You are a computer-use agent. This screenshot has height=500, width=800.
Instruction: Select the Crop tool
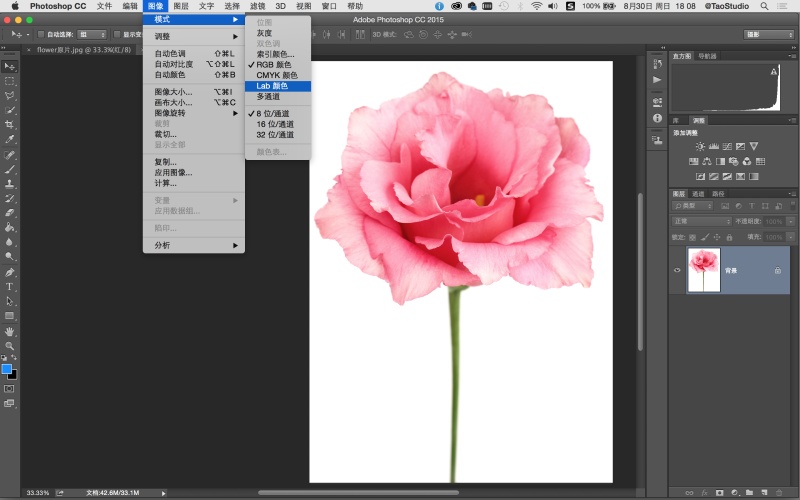(x=9, y=124)
